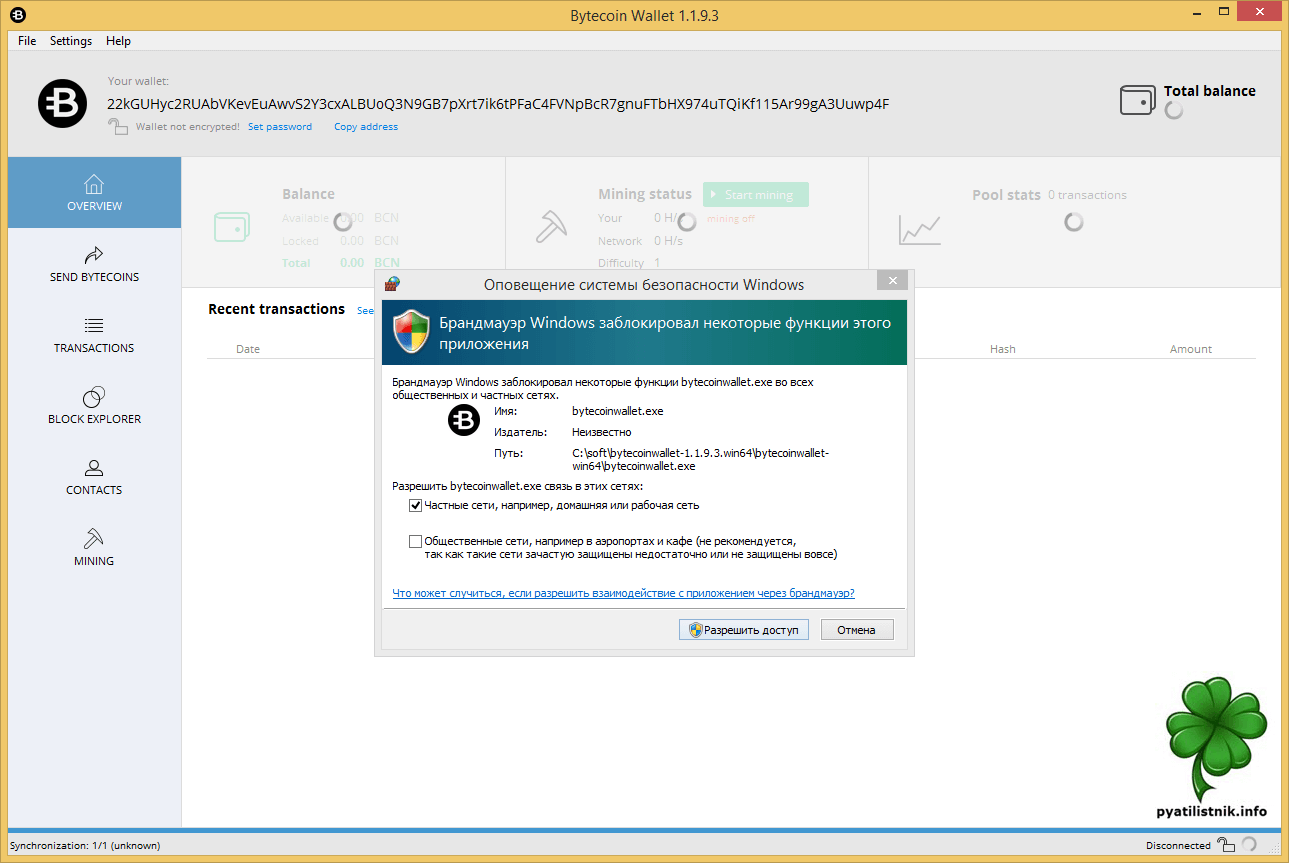Switch to the Overview section
This screenshot has height=863, width=1289.
pyautogui.click(x=95, y=193)
